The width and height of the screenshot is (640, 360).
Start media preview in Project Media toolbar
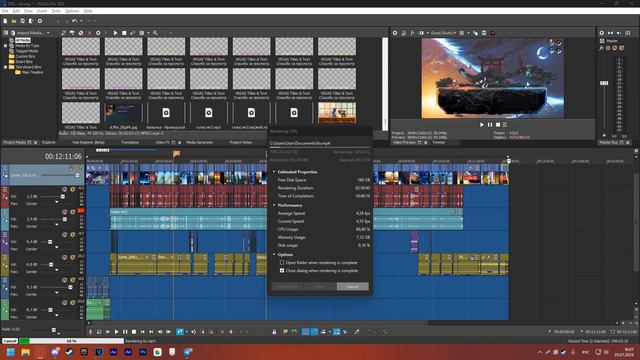(x=116, y=33)
